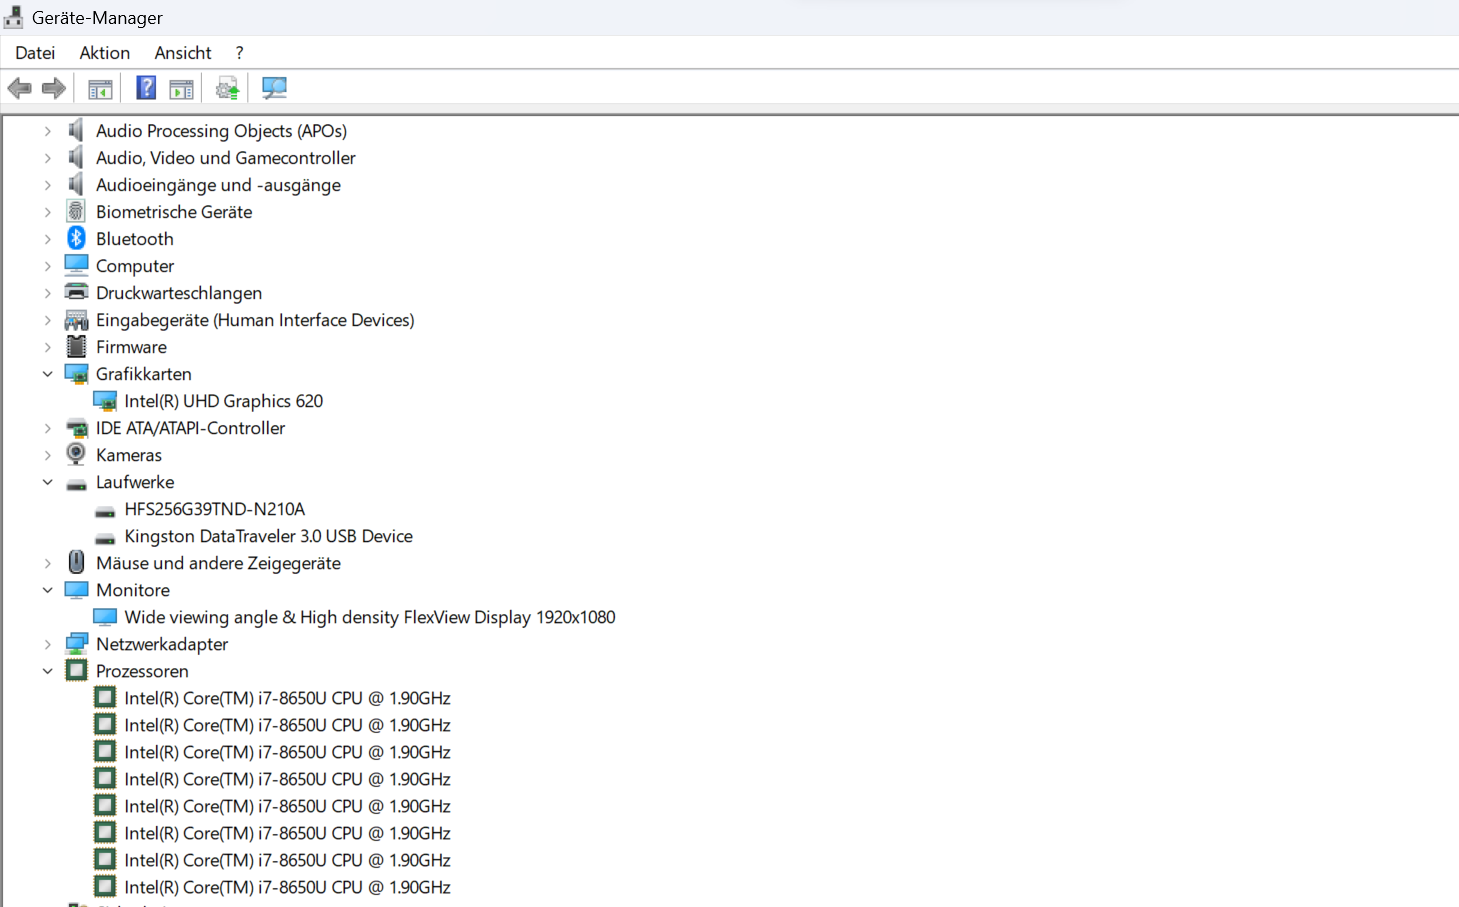Click the Eingabegeräte (Human Interface Devices) icon
Viewport: 1459px width, 907px height.
pos(76,320)
